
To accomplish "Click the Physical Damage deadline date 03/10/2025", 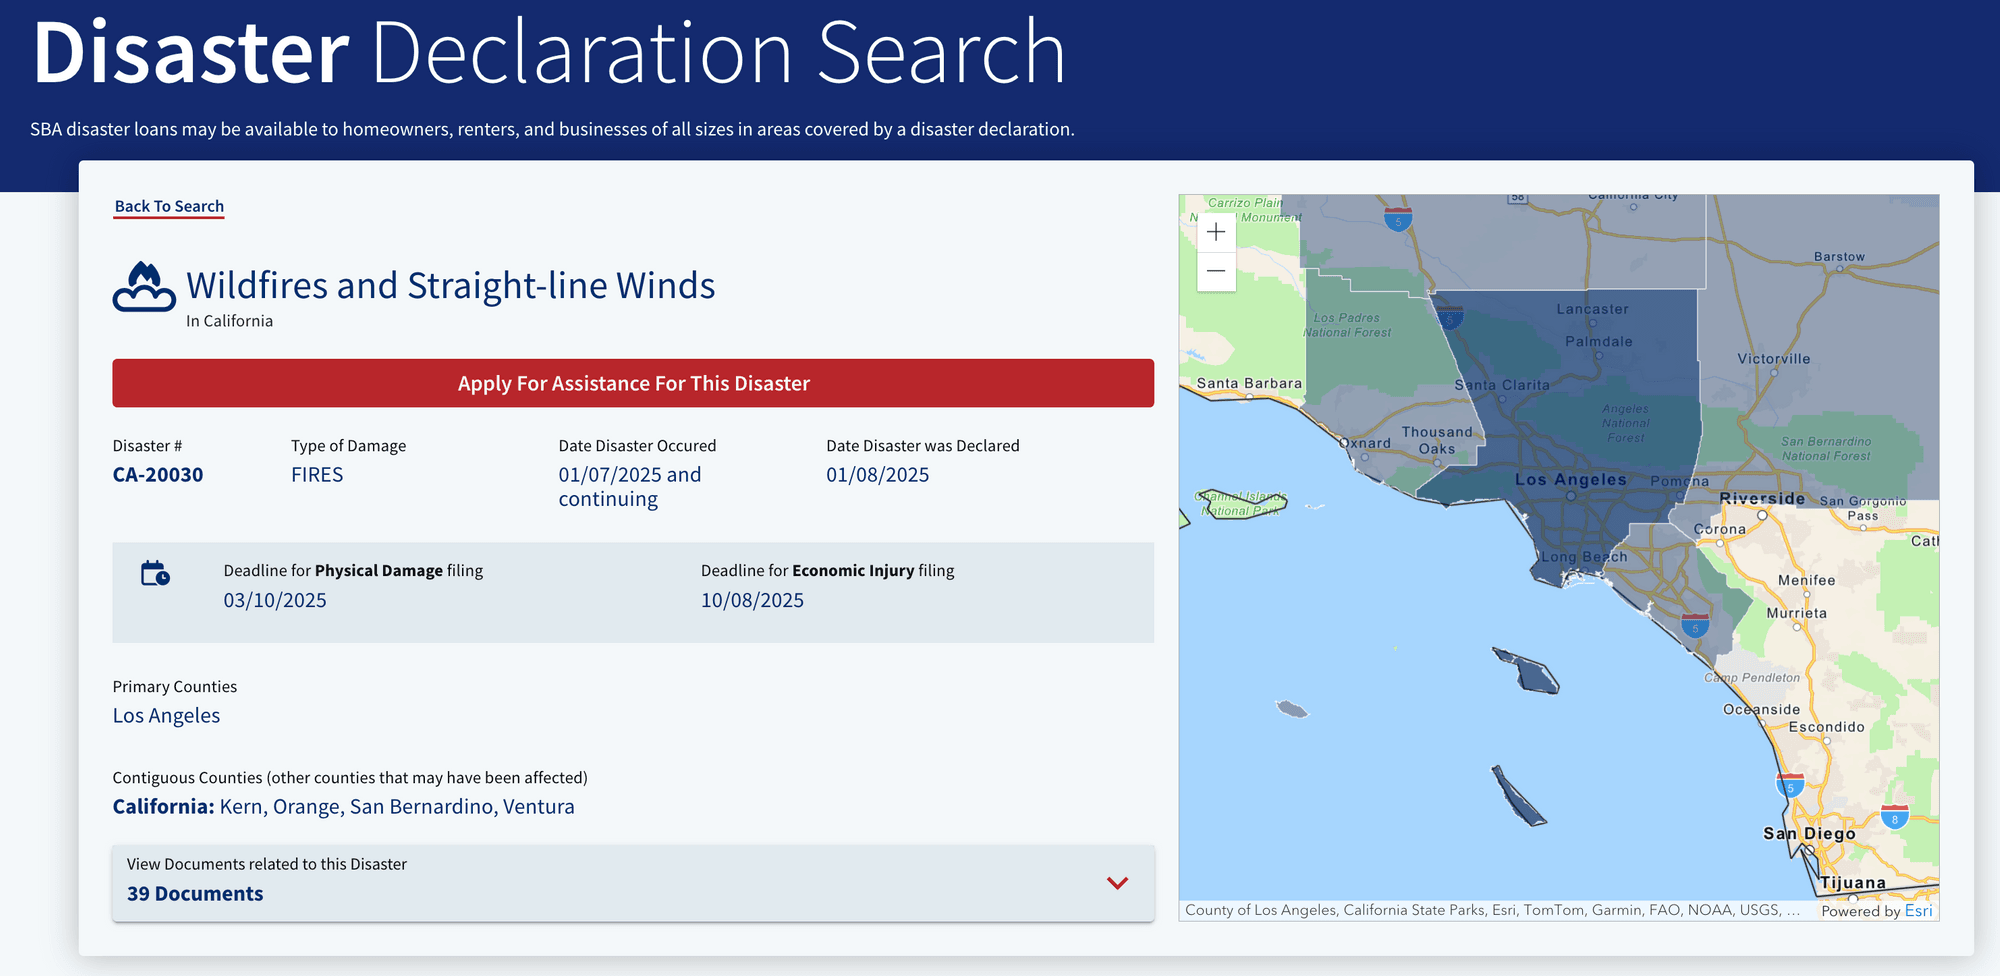I will click(x=275, y=600).
